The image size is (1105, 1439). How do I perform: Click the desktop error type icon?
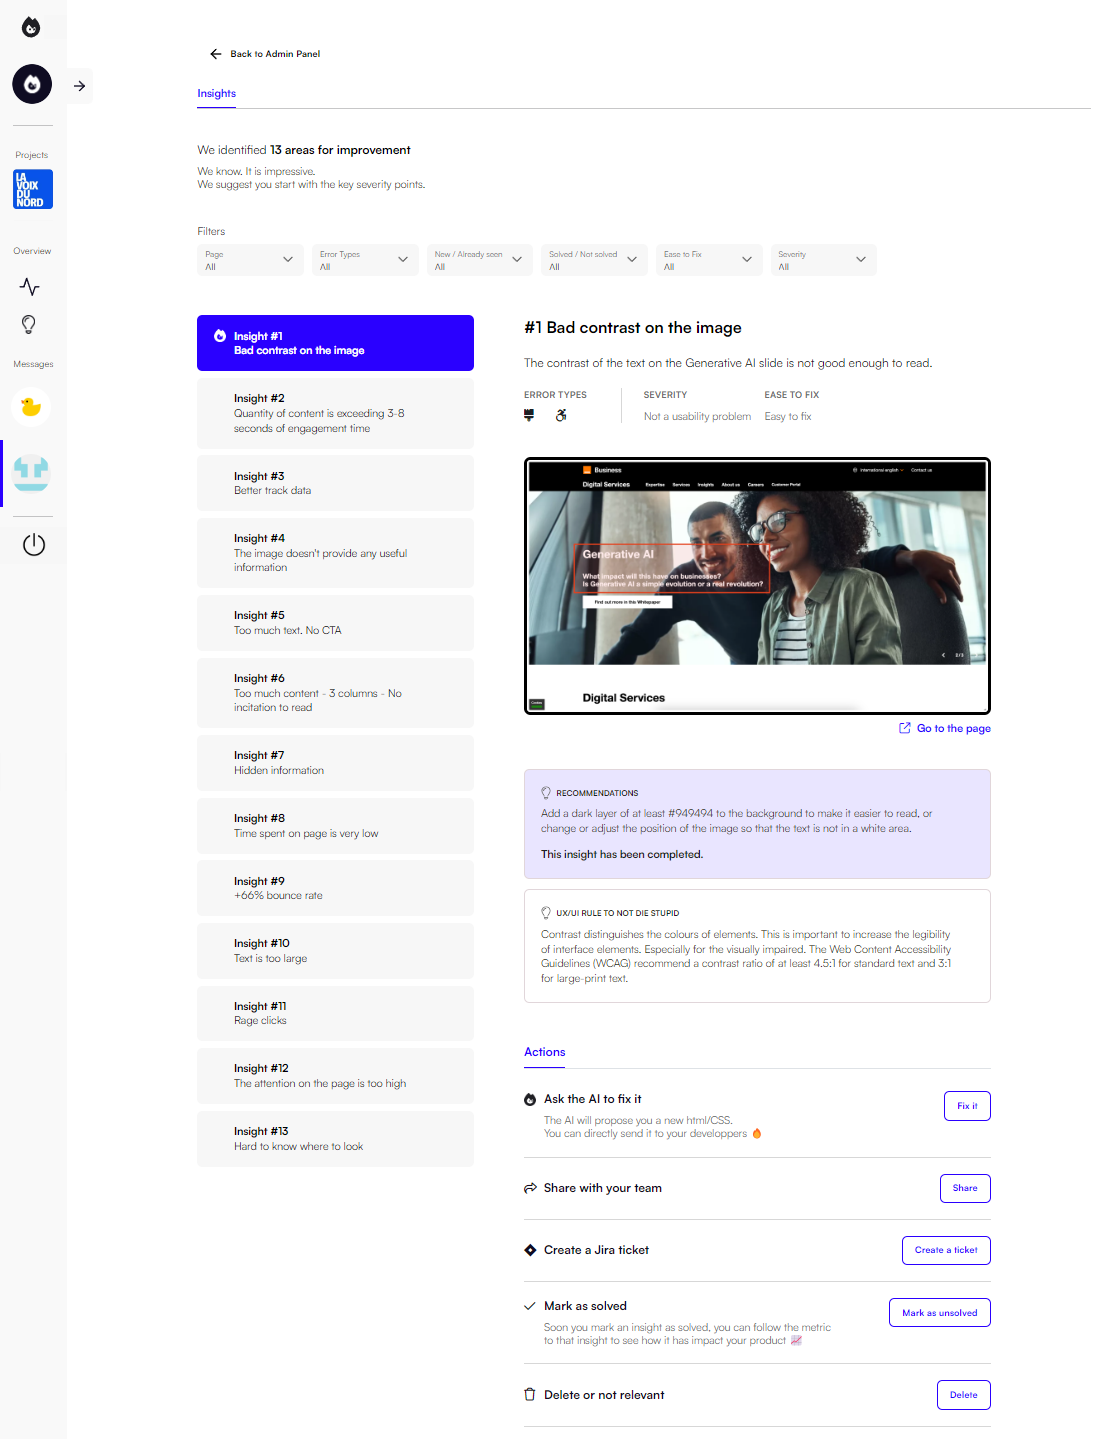(529, 415)
